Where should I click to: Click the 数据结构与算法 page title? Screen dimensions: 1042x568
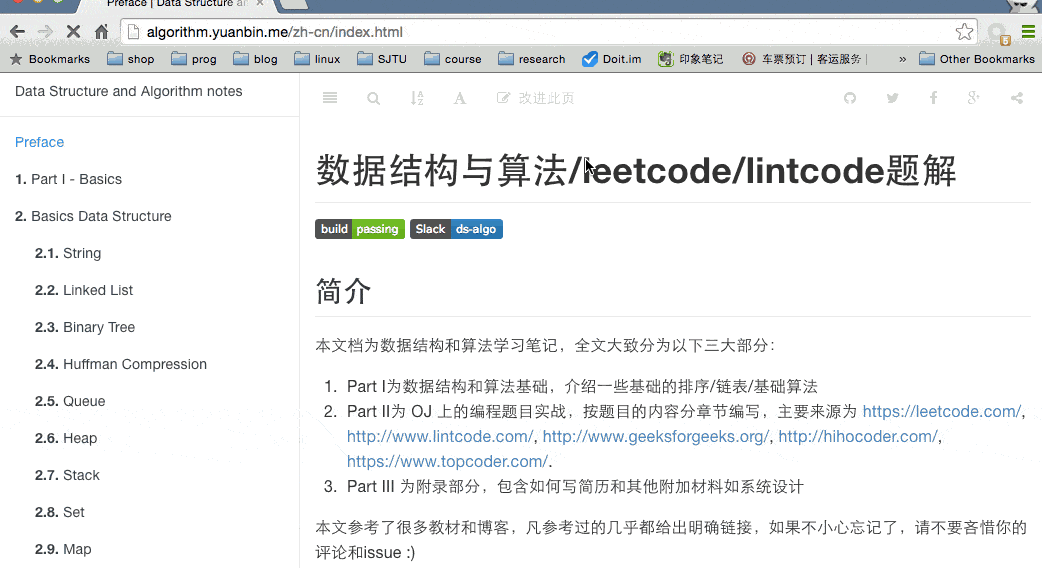(637, 171)
